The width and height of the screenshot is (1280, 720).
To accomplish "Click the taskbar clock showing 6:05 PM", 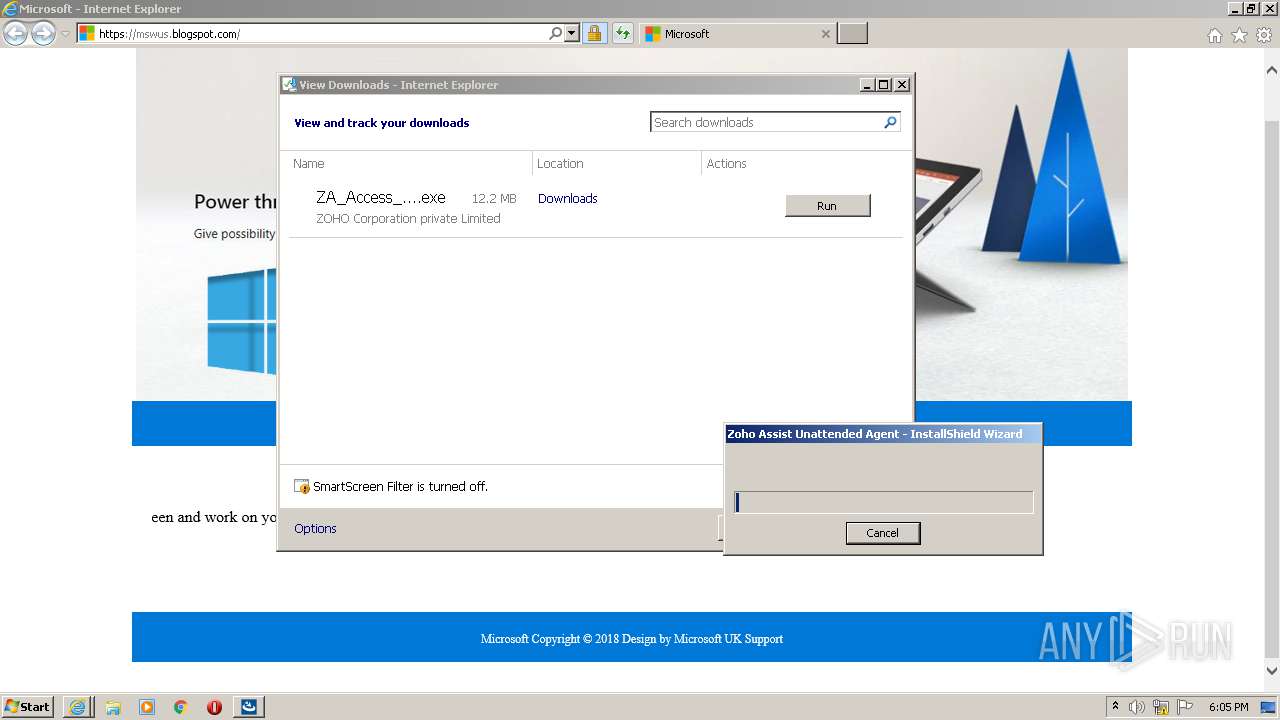I will pyautogui.click(x=1229, y=707).
